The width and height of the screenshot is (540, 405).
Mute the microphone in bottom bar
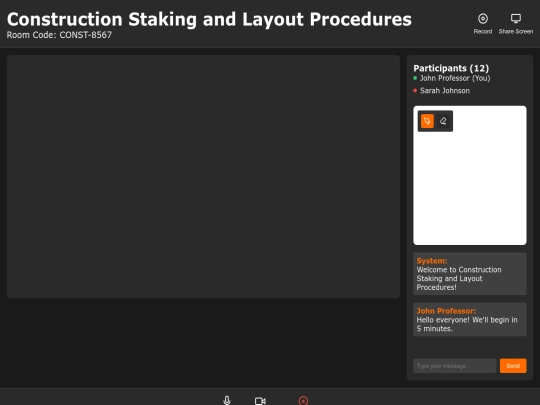[227, 400]
